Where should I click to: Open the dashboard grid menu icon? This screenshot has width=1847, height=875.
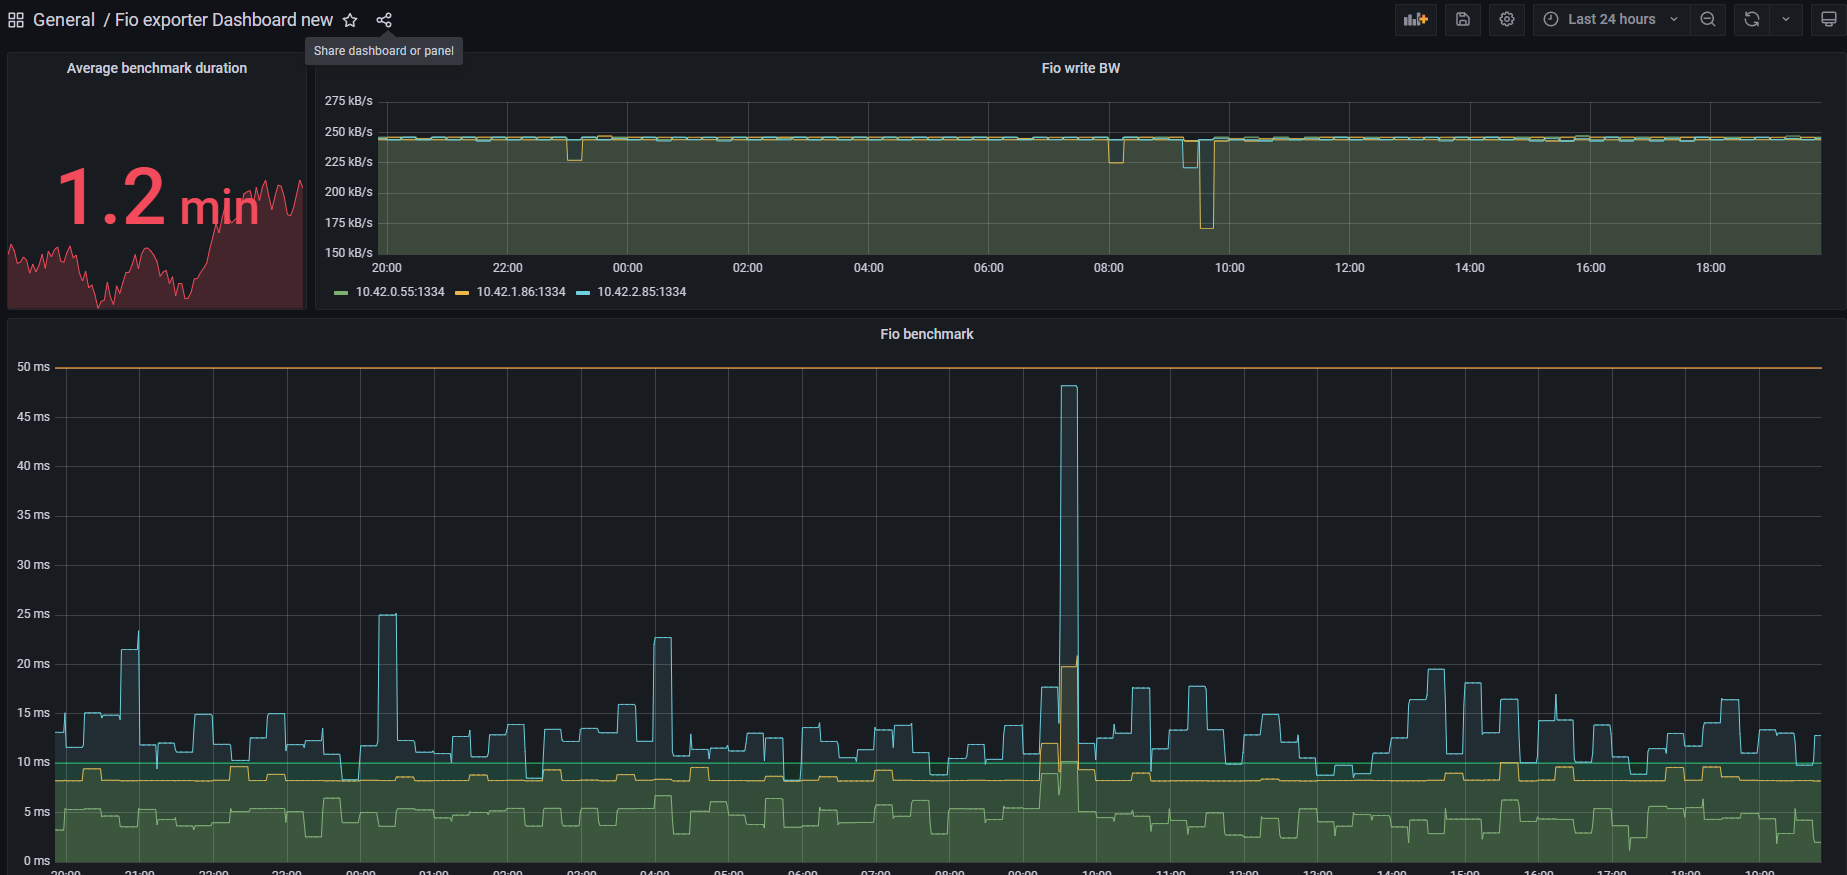(x=16, y=20)
